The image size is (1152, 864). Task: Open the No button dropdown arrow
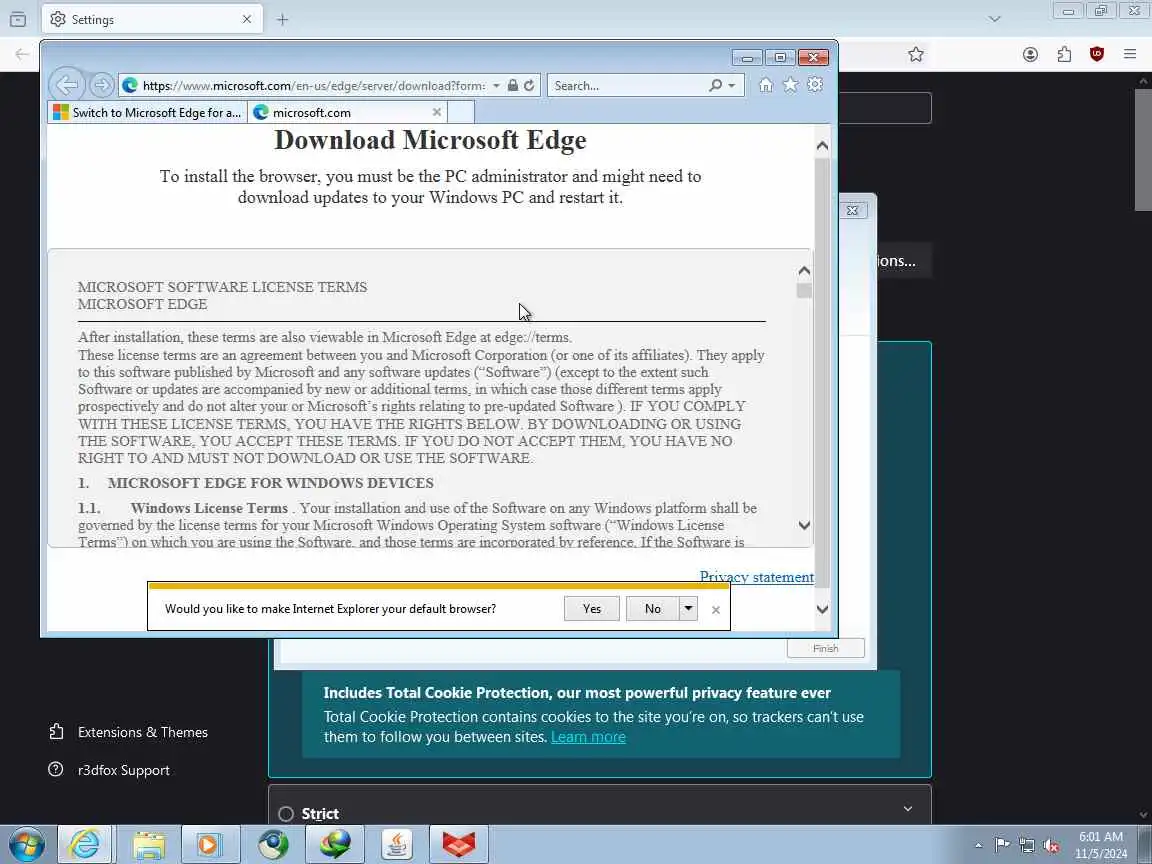(688, 608)
